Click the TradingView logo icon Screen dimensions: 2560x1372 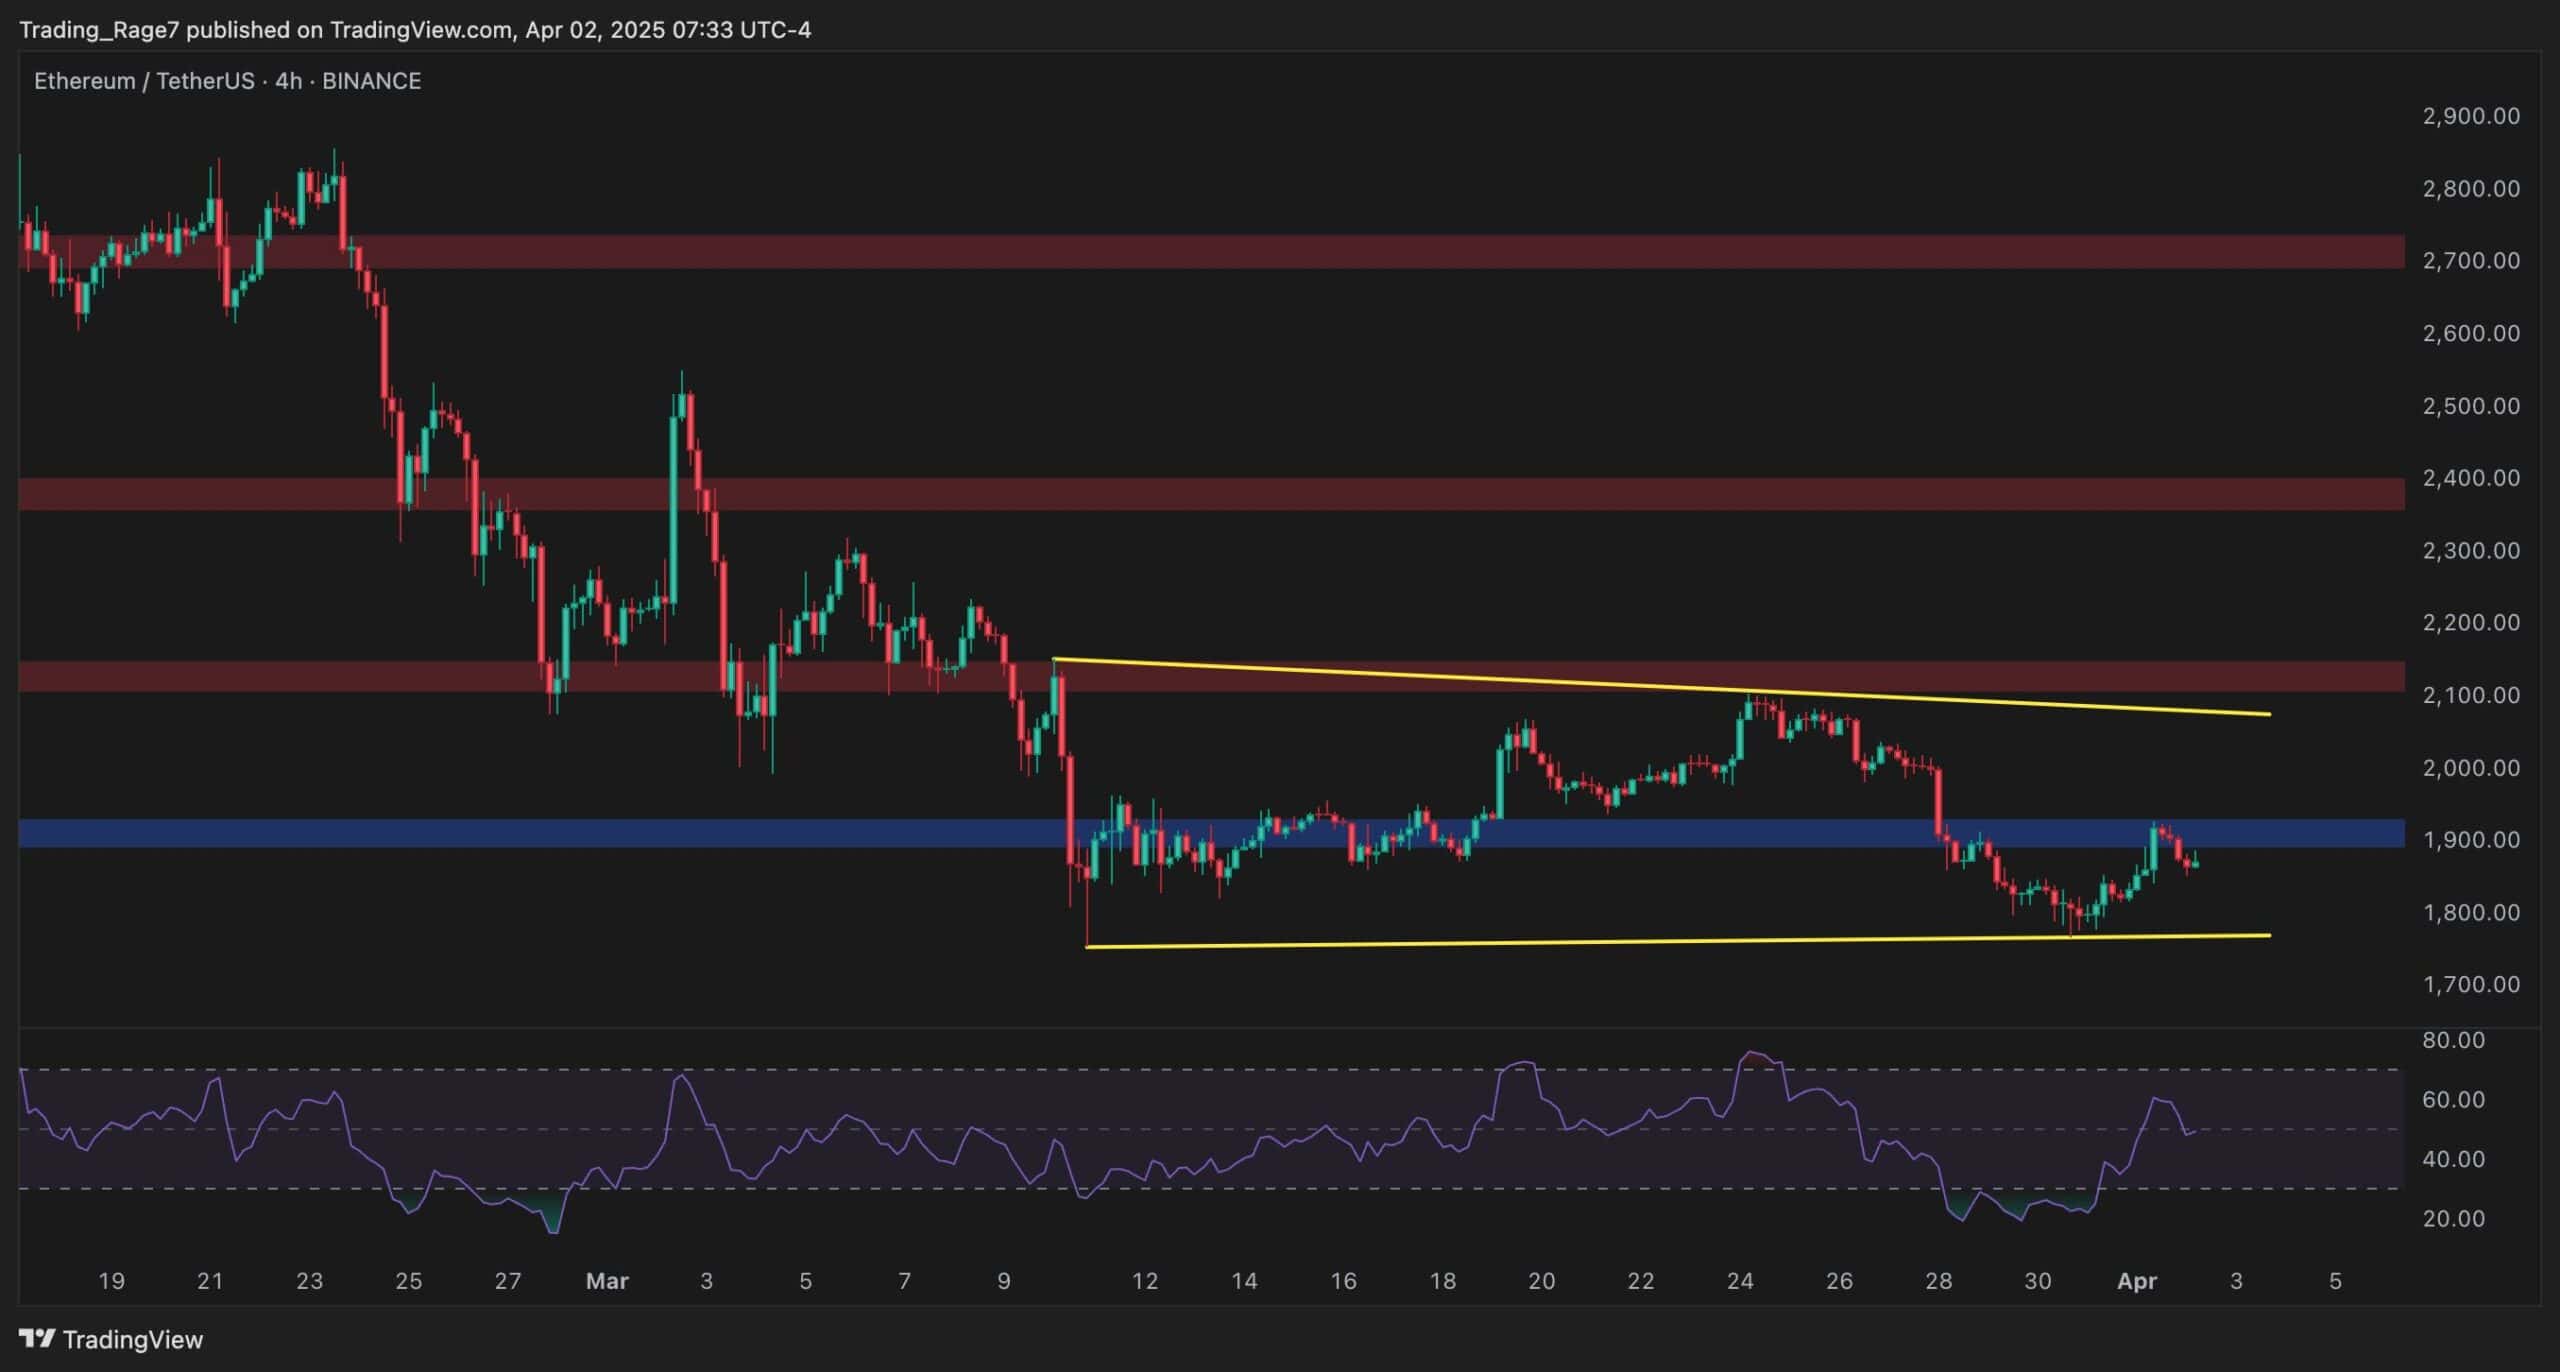point(37,1339)
